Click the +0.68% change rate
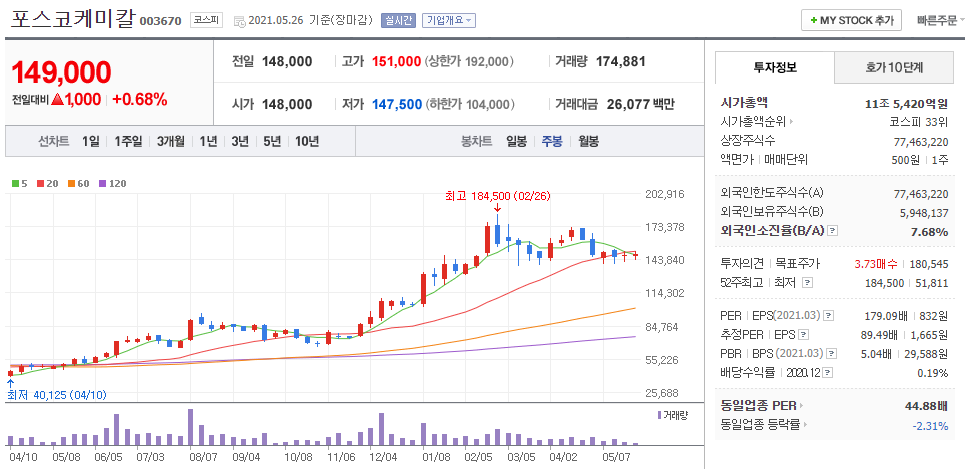Viewport: 971px width, 469px height. coord(139,99)
